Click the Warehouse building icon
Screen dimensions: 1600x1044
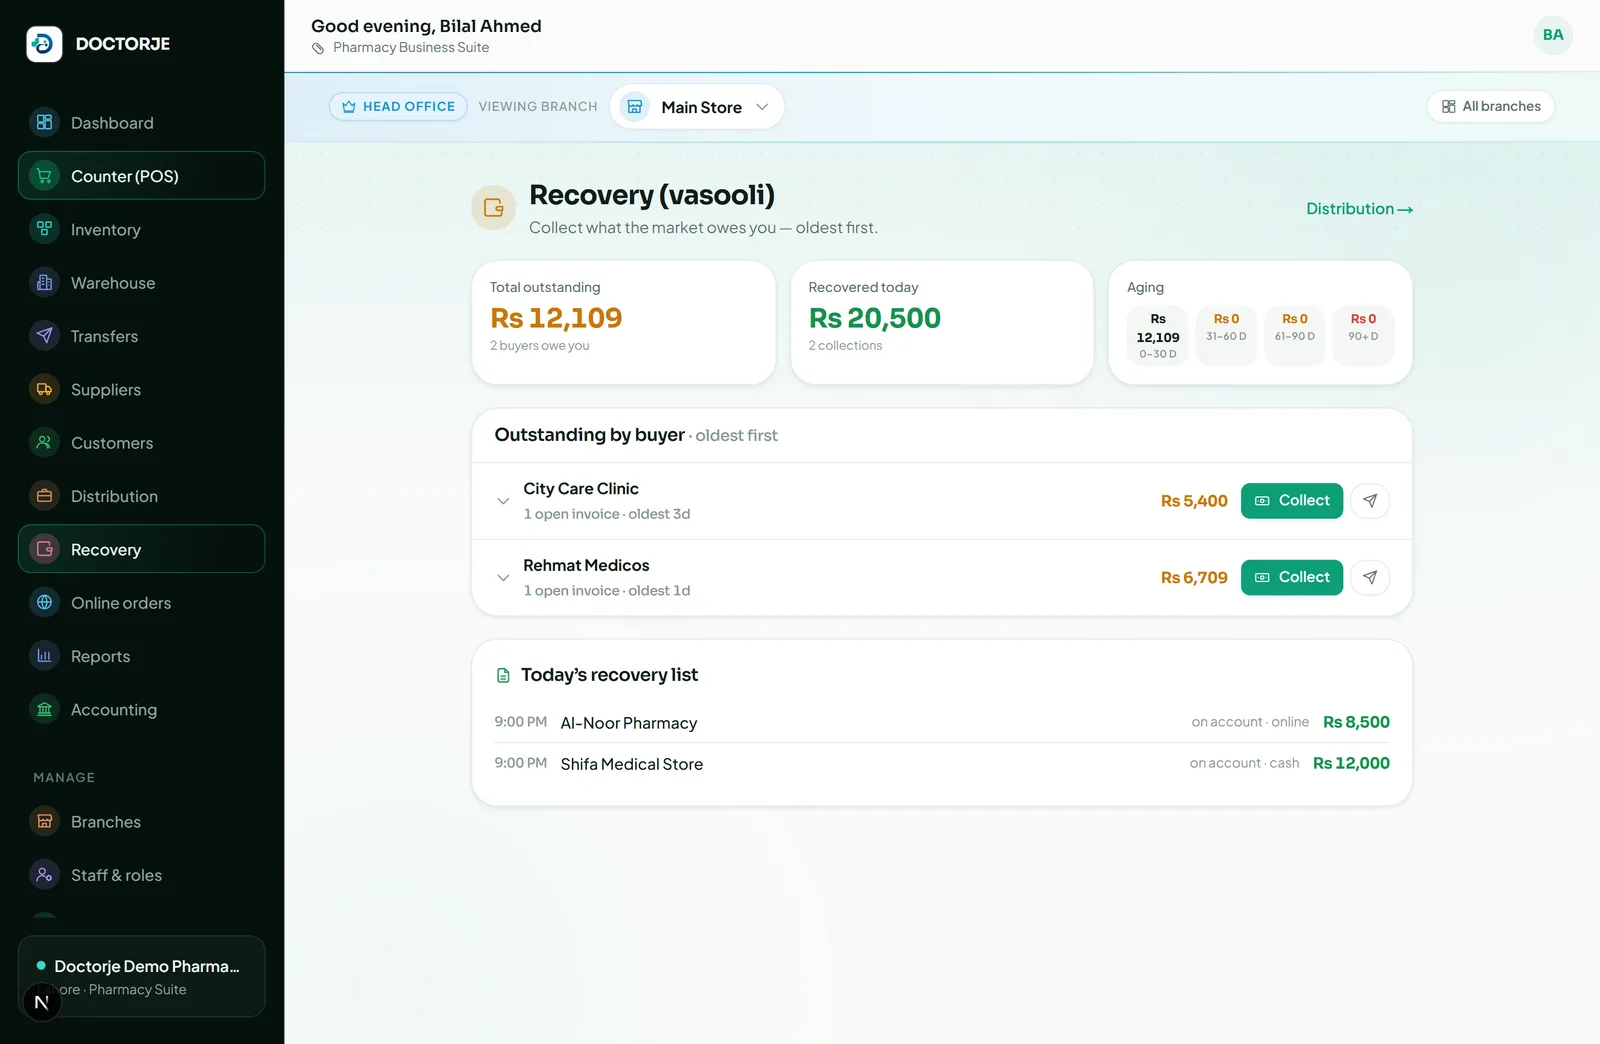tap(44, 283)
